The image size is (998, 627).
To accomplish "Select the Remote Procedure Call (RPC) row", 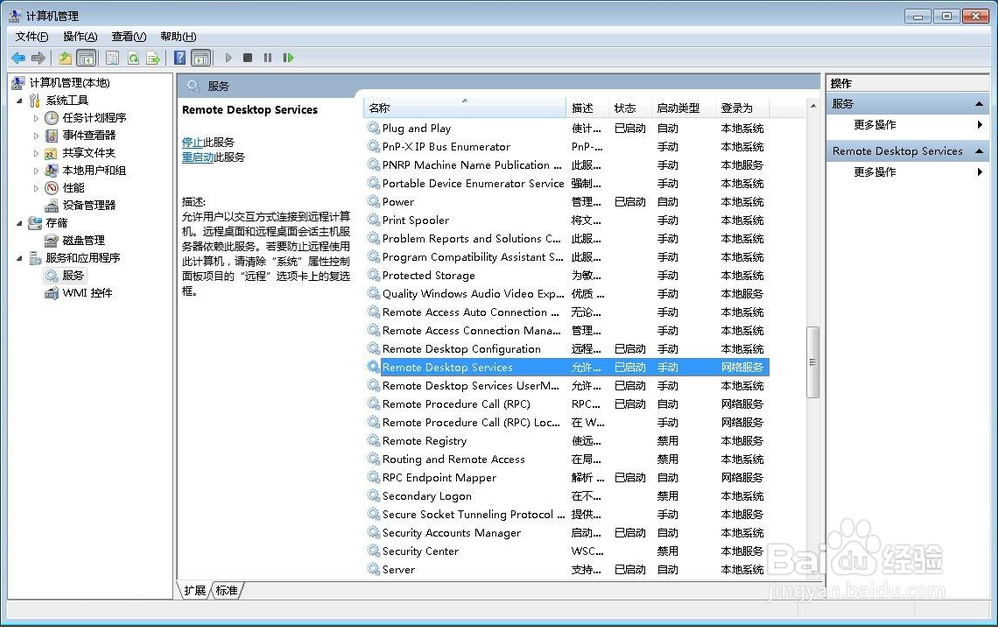I will click(566, 404).
